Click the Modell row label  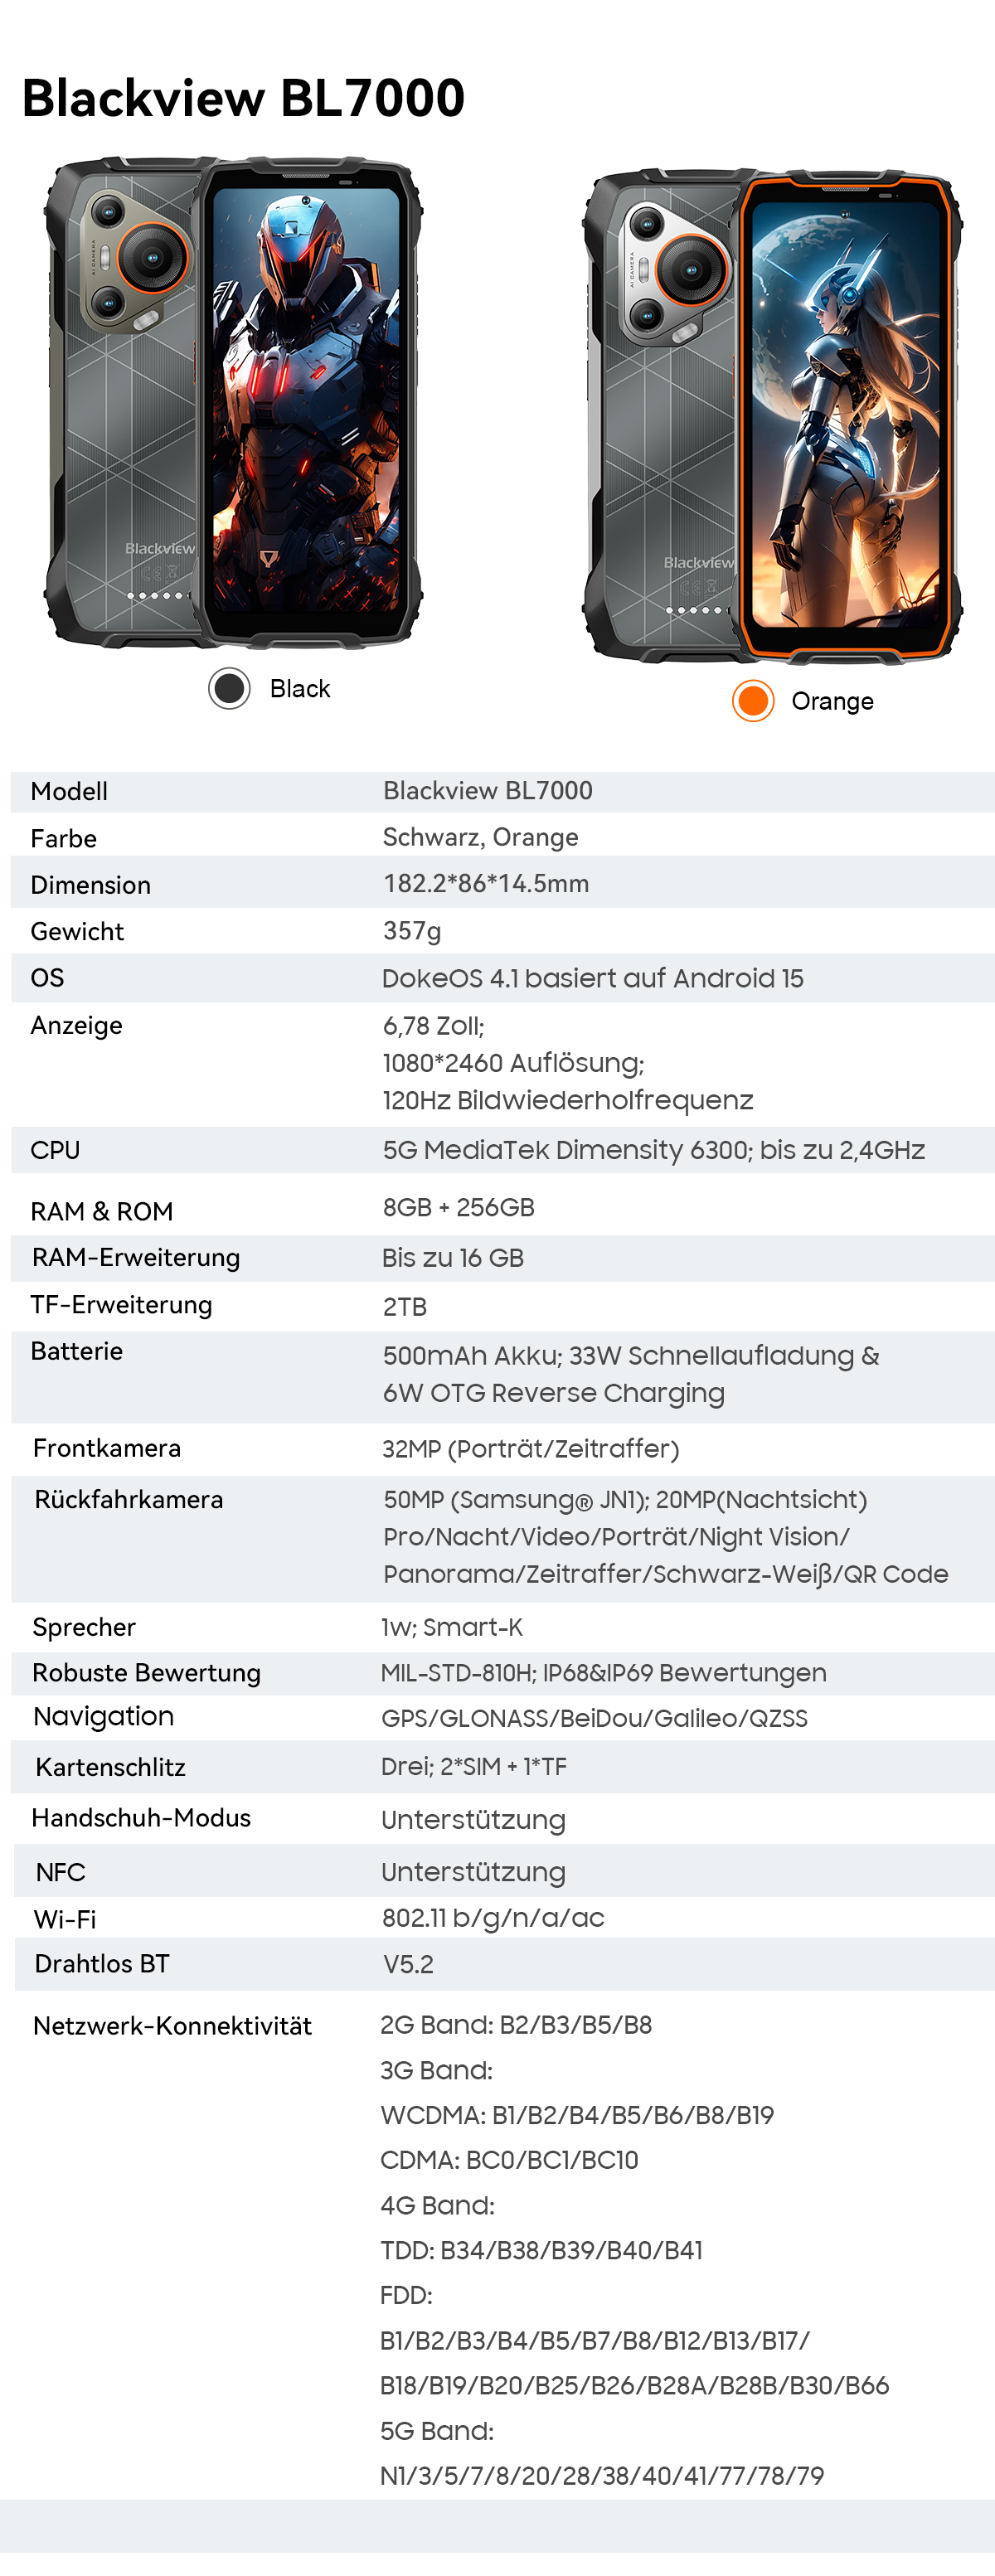pos(69,792)
